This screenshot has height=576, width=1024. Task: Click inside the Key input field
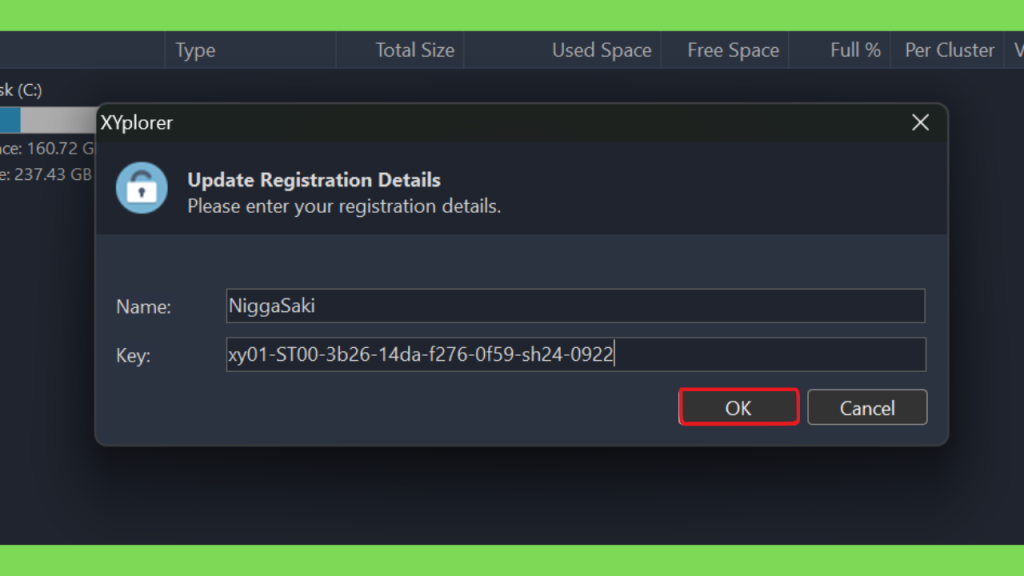[575, 355]
